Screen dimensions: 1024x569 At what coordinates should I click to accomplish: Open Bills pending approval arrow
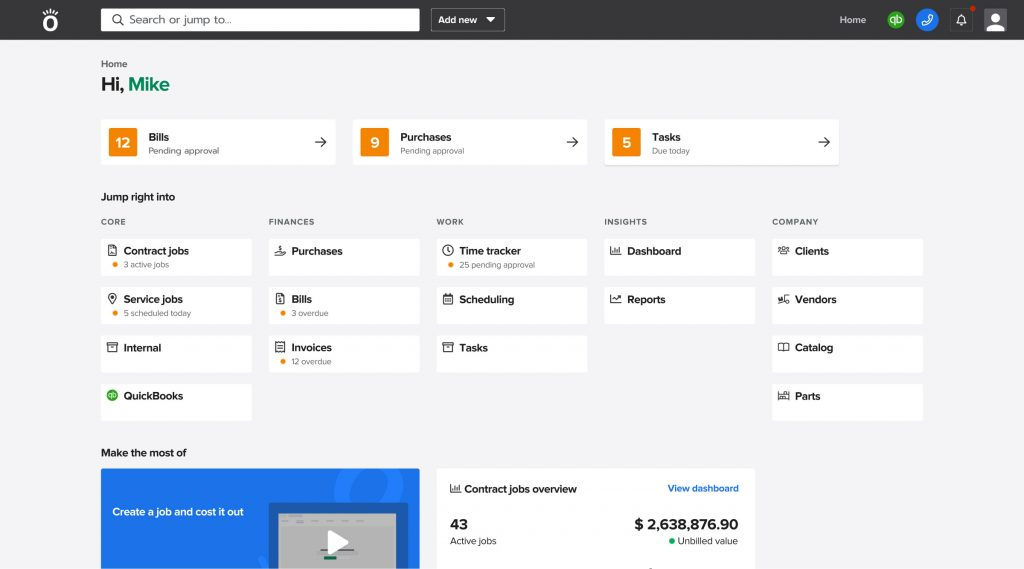320,142
